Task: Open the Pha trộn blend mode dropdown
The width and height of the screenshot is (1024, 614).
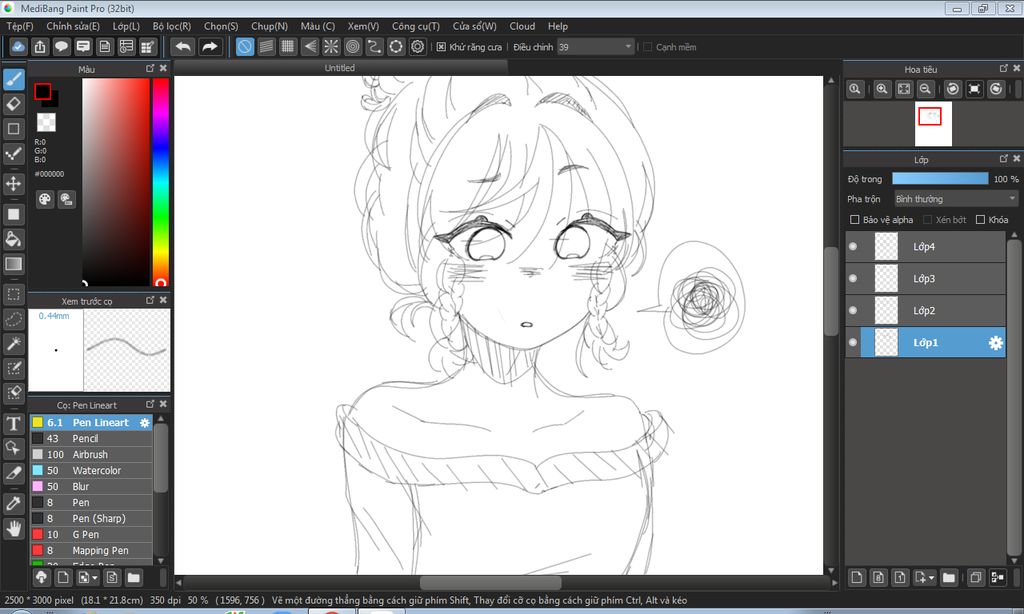Action: [x=956, y=199]
